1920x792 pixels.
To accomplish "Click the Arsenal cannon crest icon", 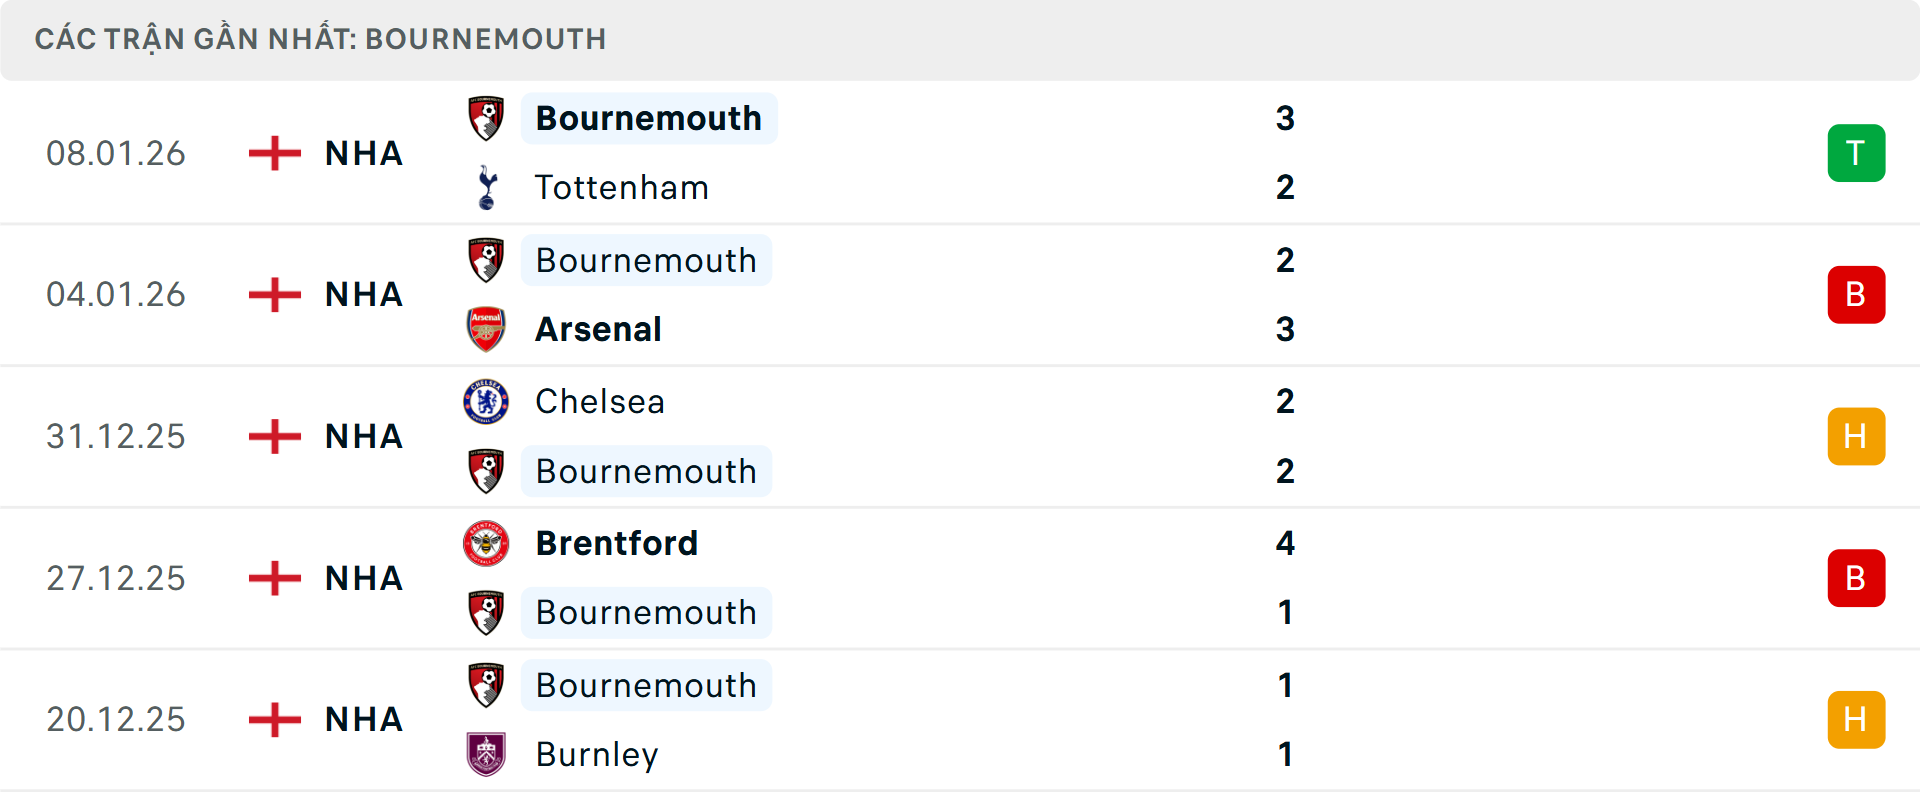I will (486, 329).
